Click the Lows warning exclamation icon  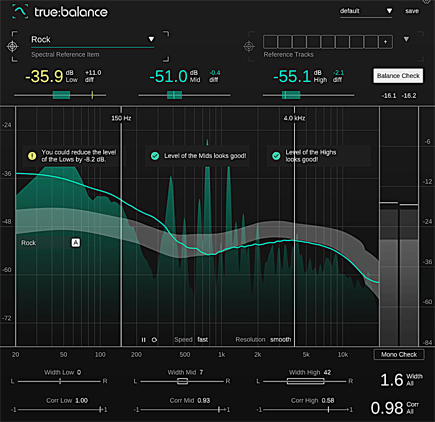(32, 156)
